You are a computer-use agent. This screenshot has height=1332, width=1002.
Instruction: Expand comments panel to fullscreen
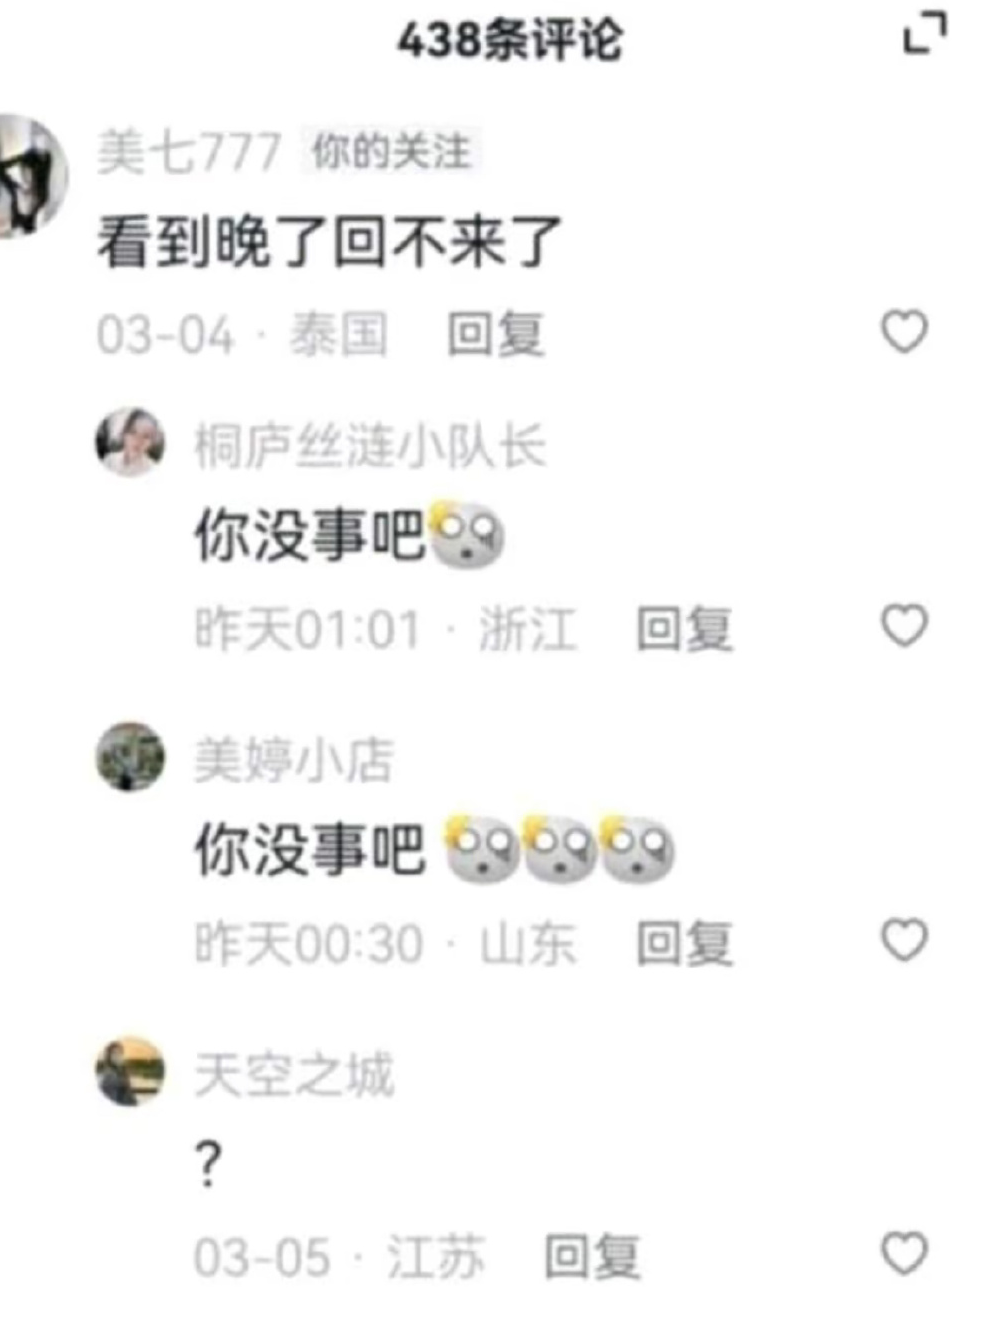point(925,34)
